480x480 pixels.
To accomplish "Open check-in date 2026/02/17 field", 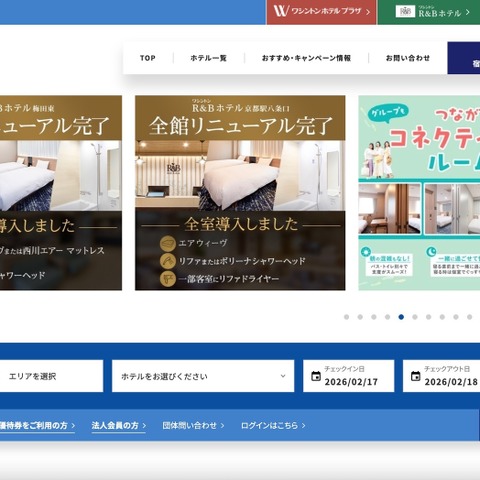I will [x=348, y=376].
